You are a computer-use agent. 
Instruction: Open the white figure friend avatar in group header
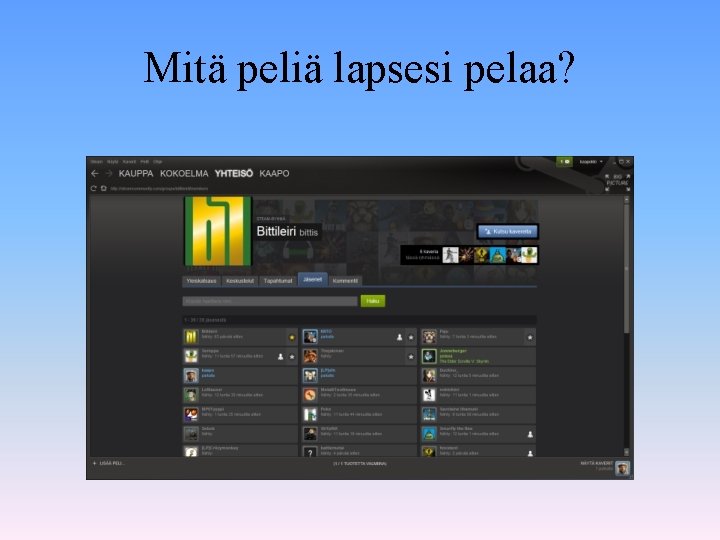coord(450,255)
